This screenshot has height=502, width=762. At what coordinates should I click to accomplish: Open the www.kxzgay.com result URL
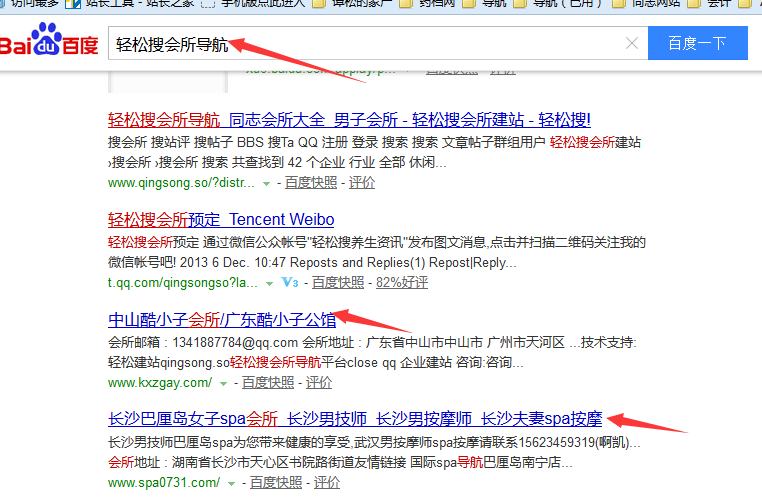click(160, 383)
